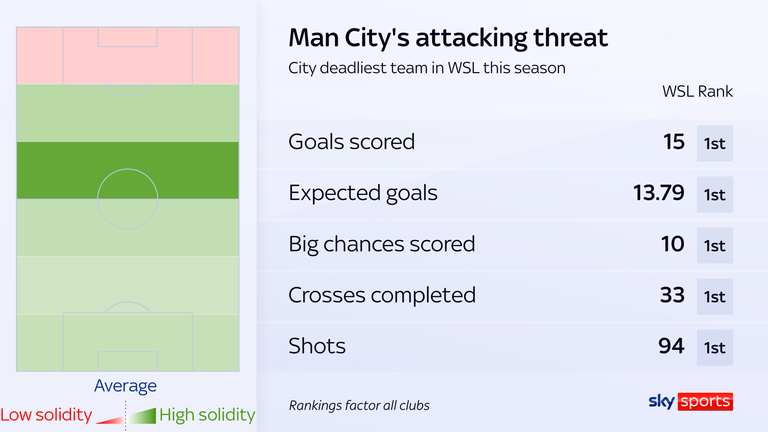Click the Crosses completed value 33

(x=671, y=296)
